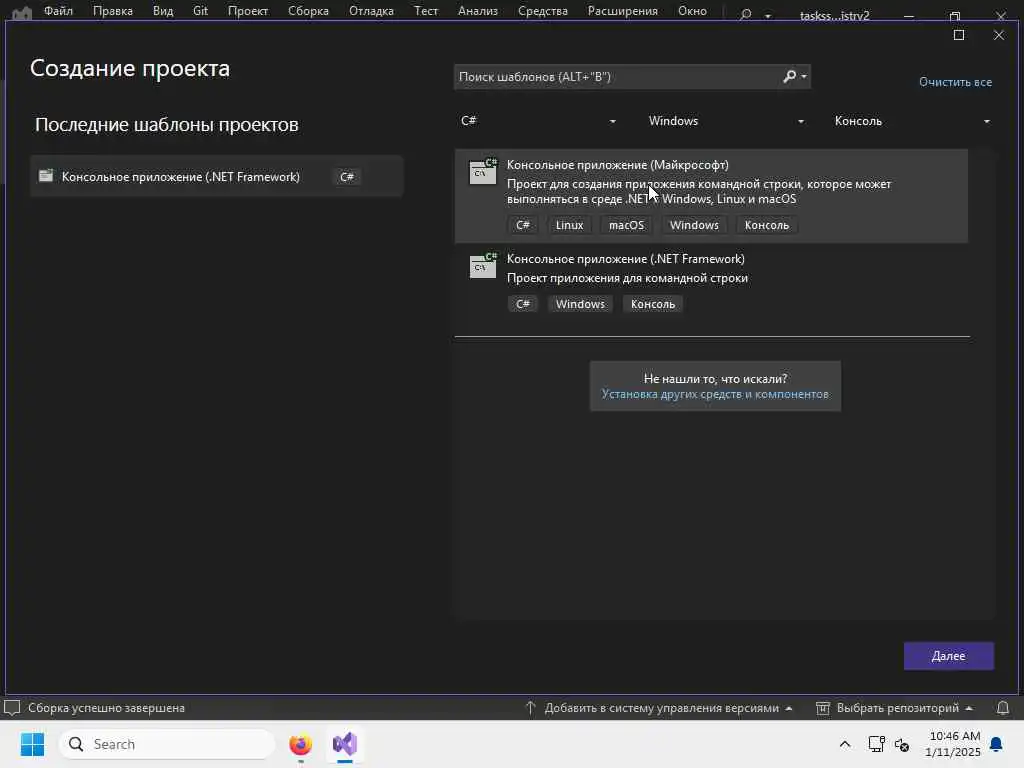Click the repository icon next to Выбрать репозиторий
This screenshot has height=768, width=1024.
pos(823,708)
